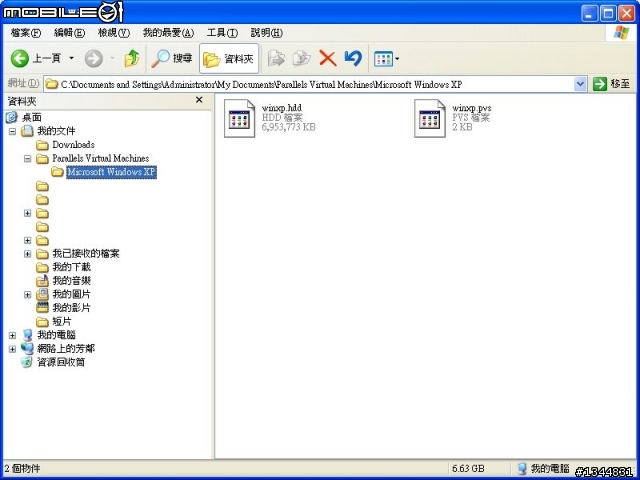The height and width of the screenshot is (480, 640).
Task: Select the 我的圖片 folder
Action: pos(71,294)
